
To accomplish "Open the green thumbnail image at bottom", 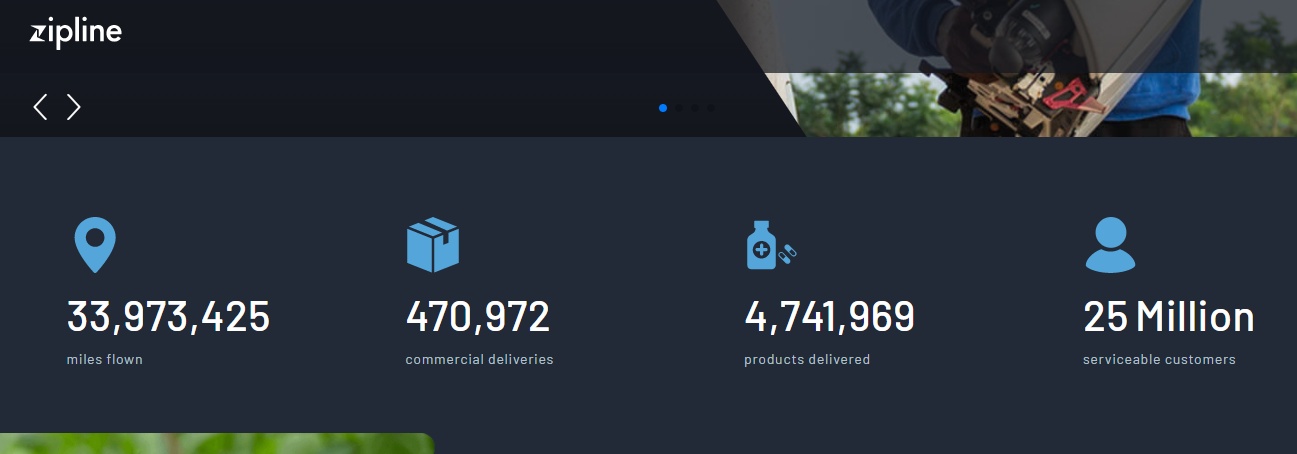I will (x=217, y=443).
